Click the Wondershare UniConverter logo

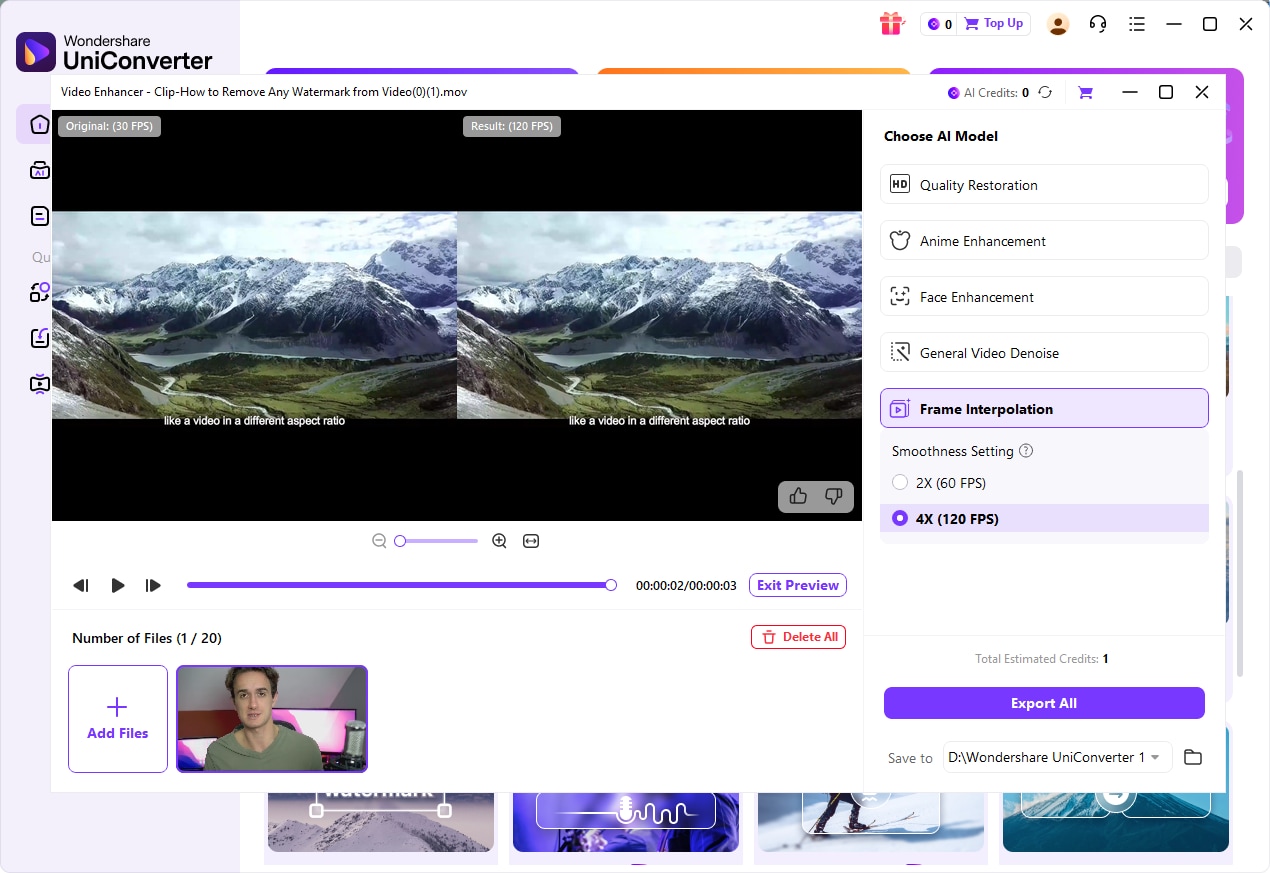(x=114, y=52)
